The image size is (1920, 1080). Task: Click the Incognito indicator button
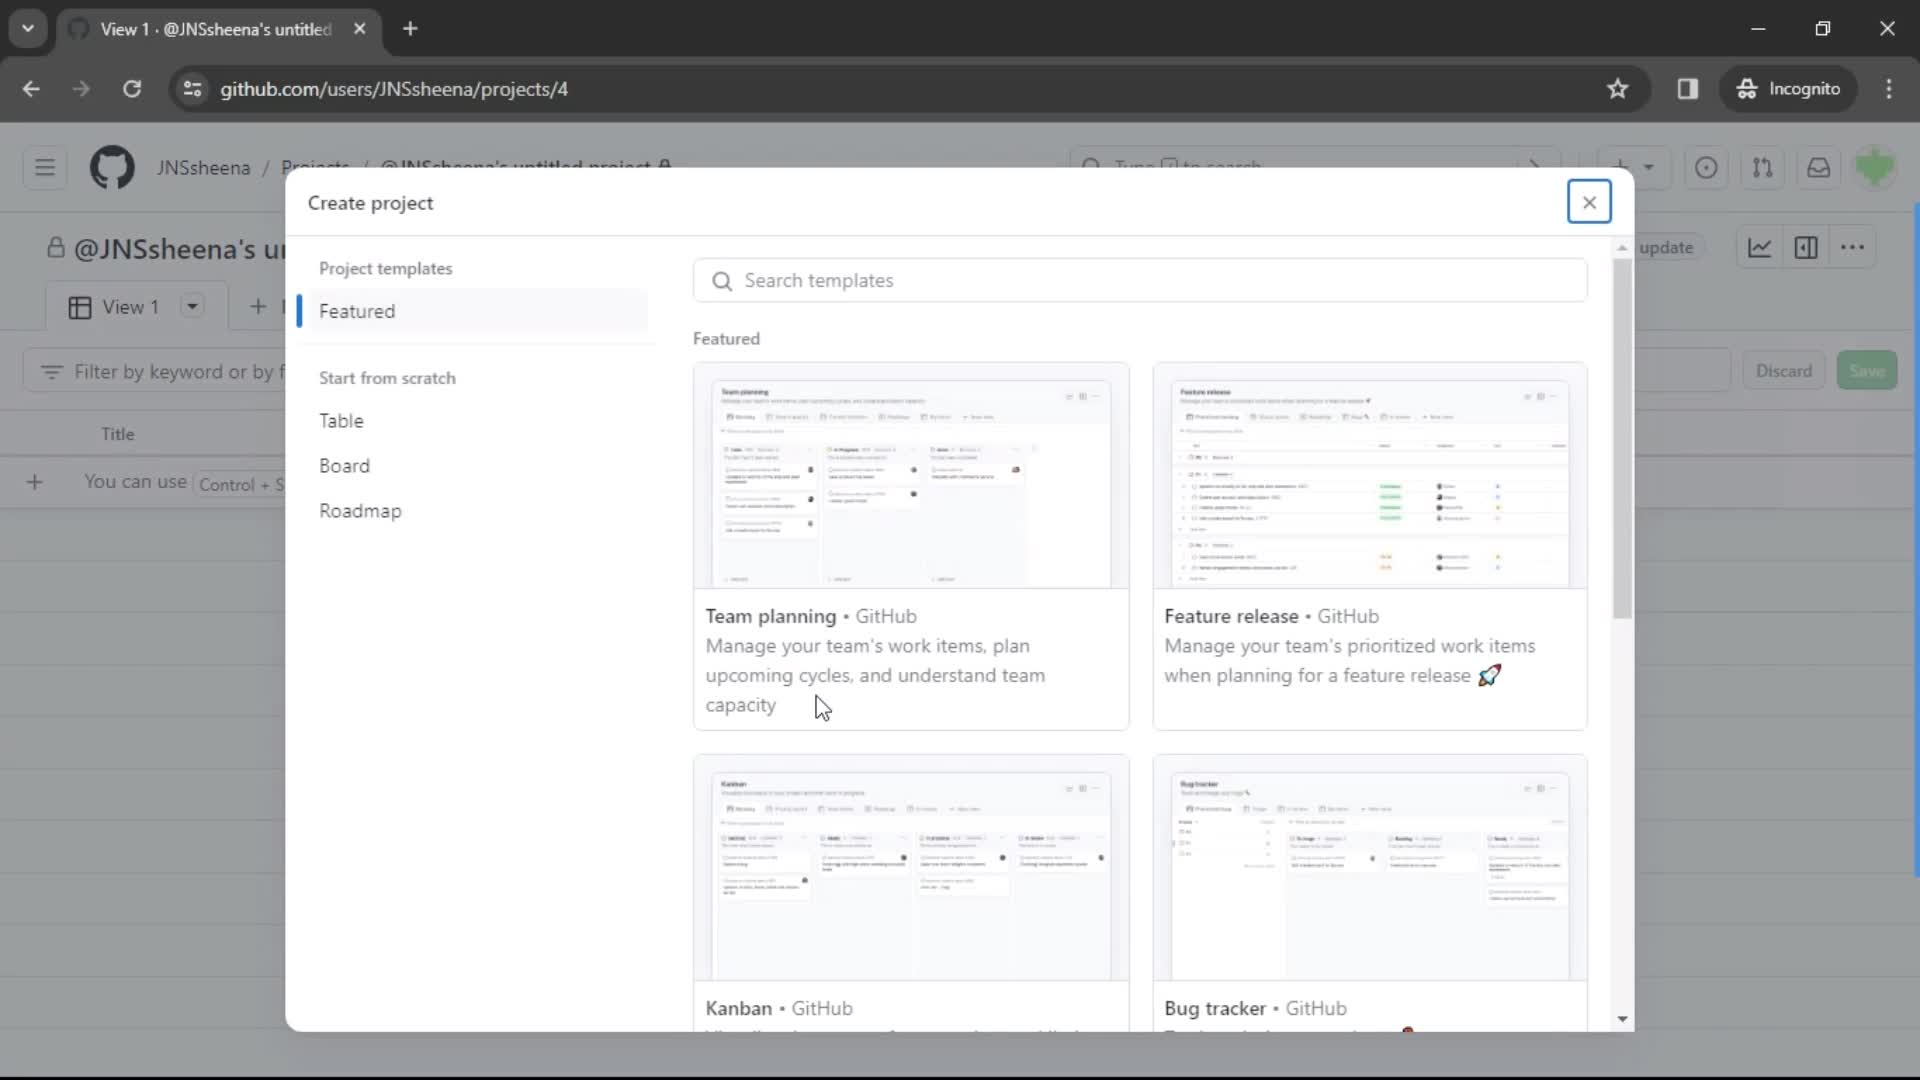point(1789,89)
